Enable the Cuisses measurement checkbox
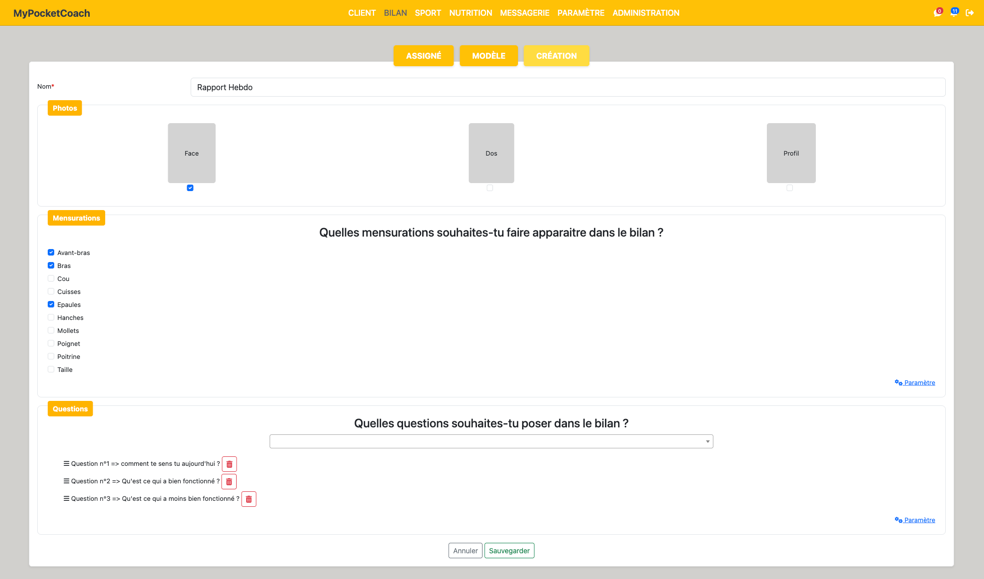The height and width of the screenshot is (579, 984). tap(51, 292)
